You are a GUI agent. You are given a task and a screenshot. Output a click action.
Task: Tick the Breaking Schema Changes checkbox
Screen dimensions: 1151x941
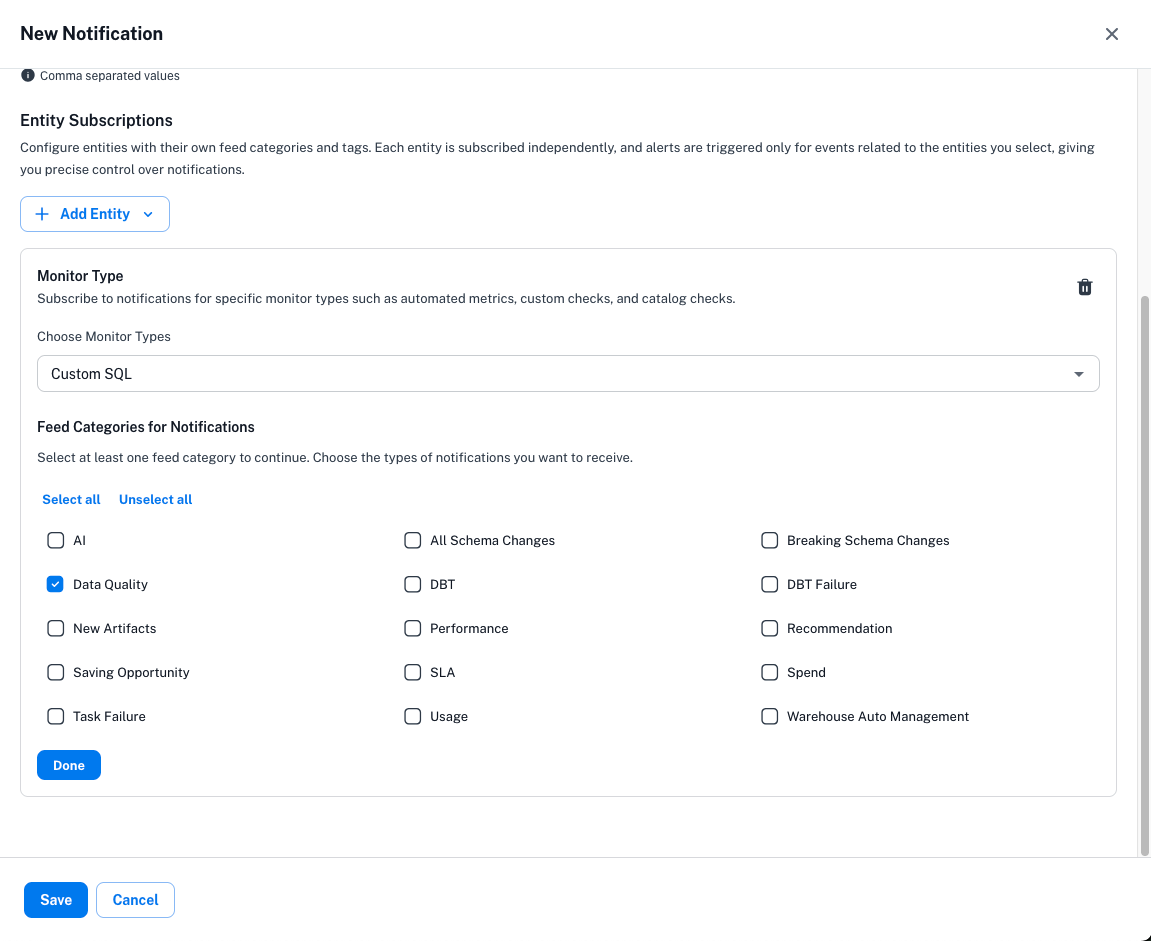point(769,540)
